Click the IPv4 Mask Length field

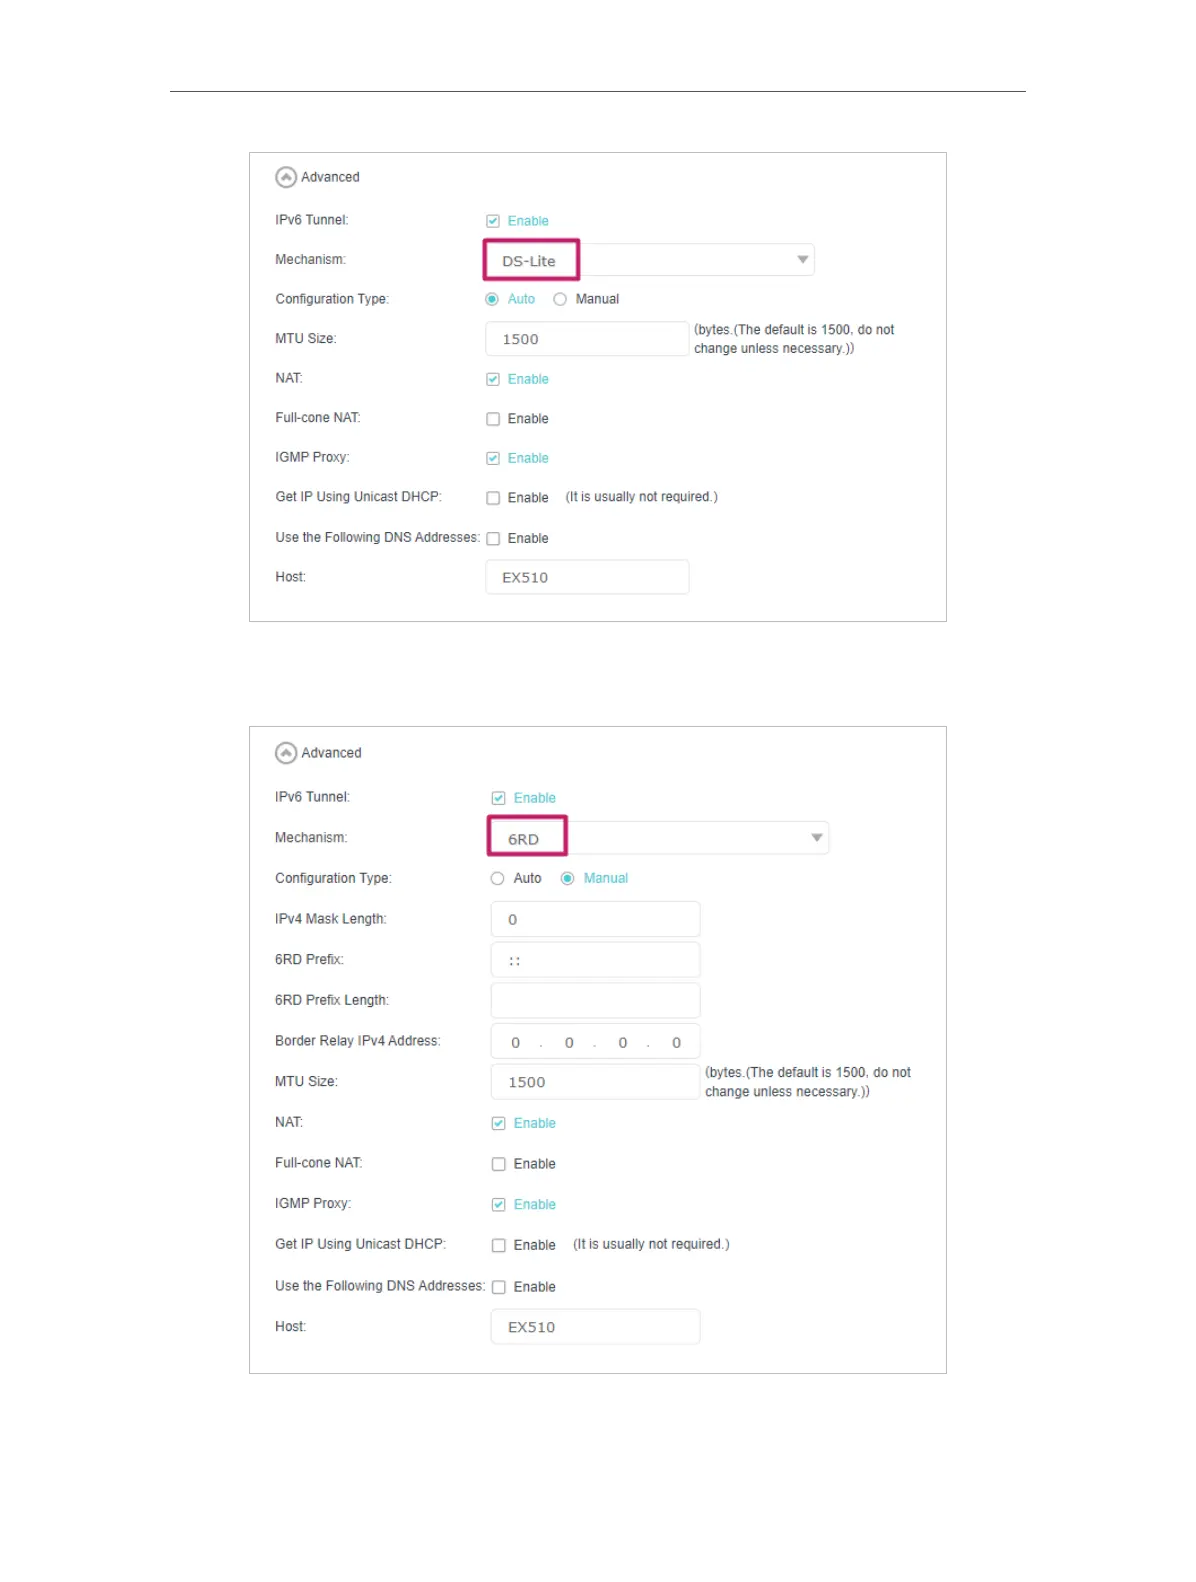pos(595,920)
